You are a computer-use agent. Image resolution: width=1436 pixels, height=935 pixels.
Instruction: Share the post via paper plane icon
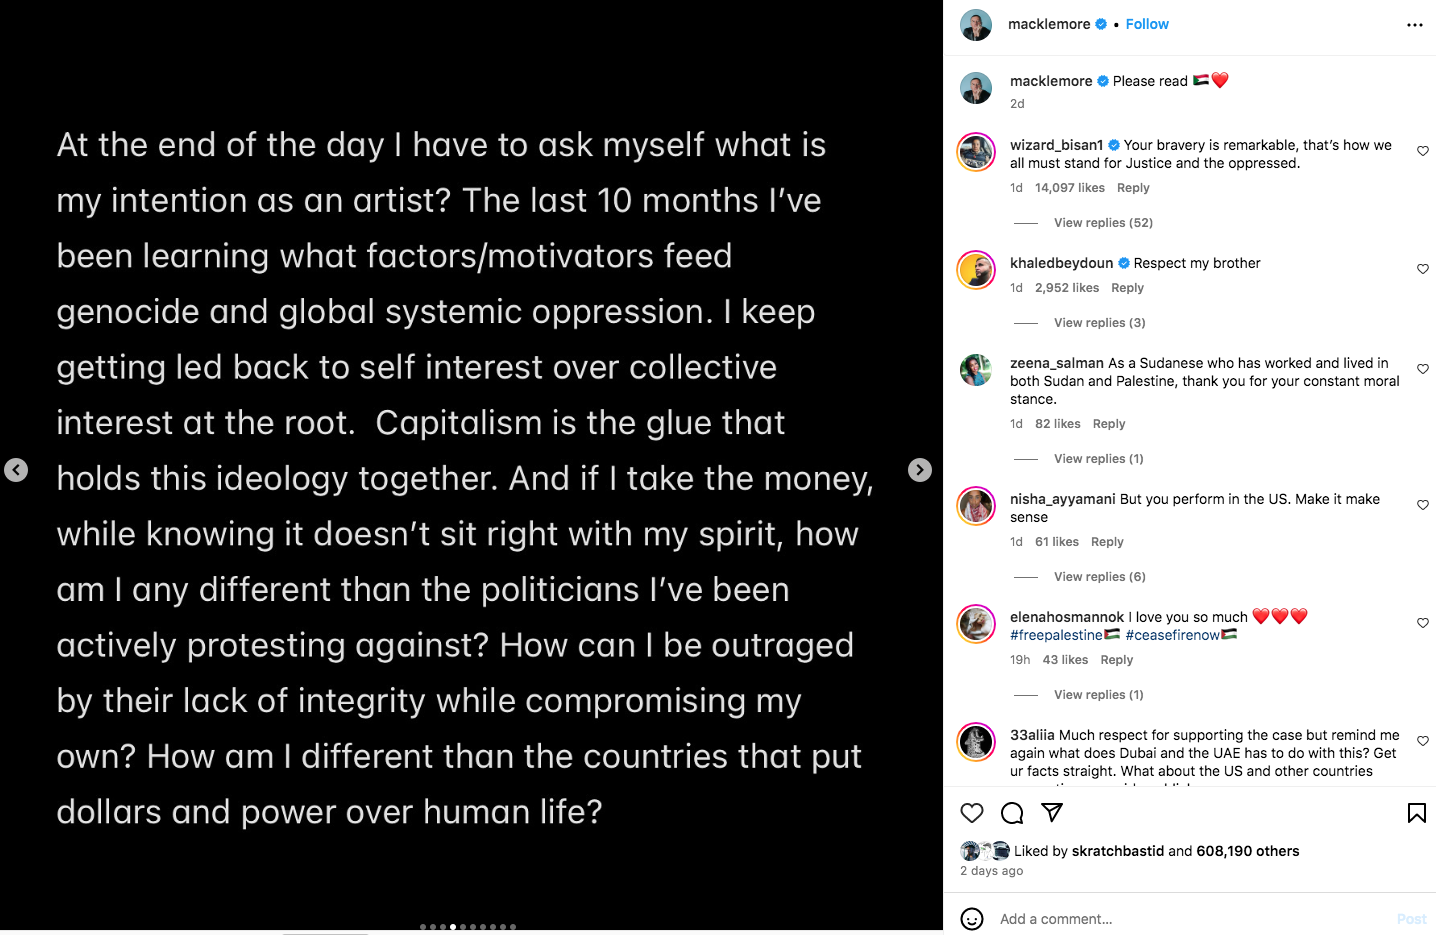pos(1052,812)
